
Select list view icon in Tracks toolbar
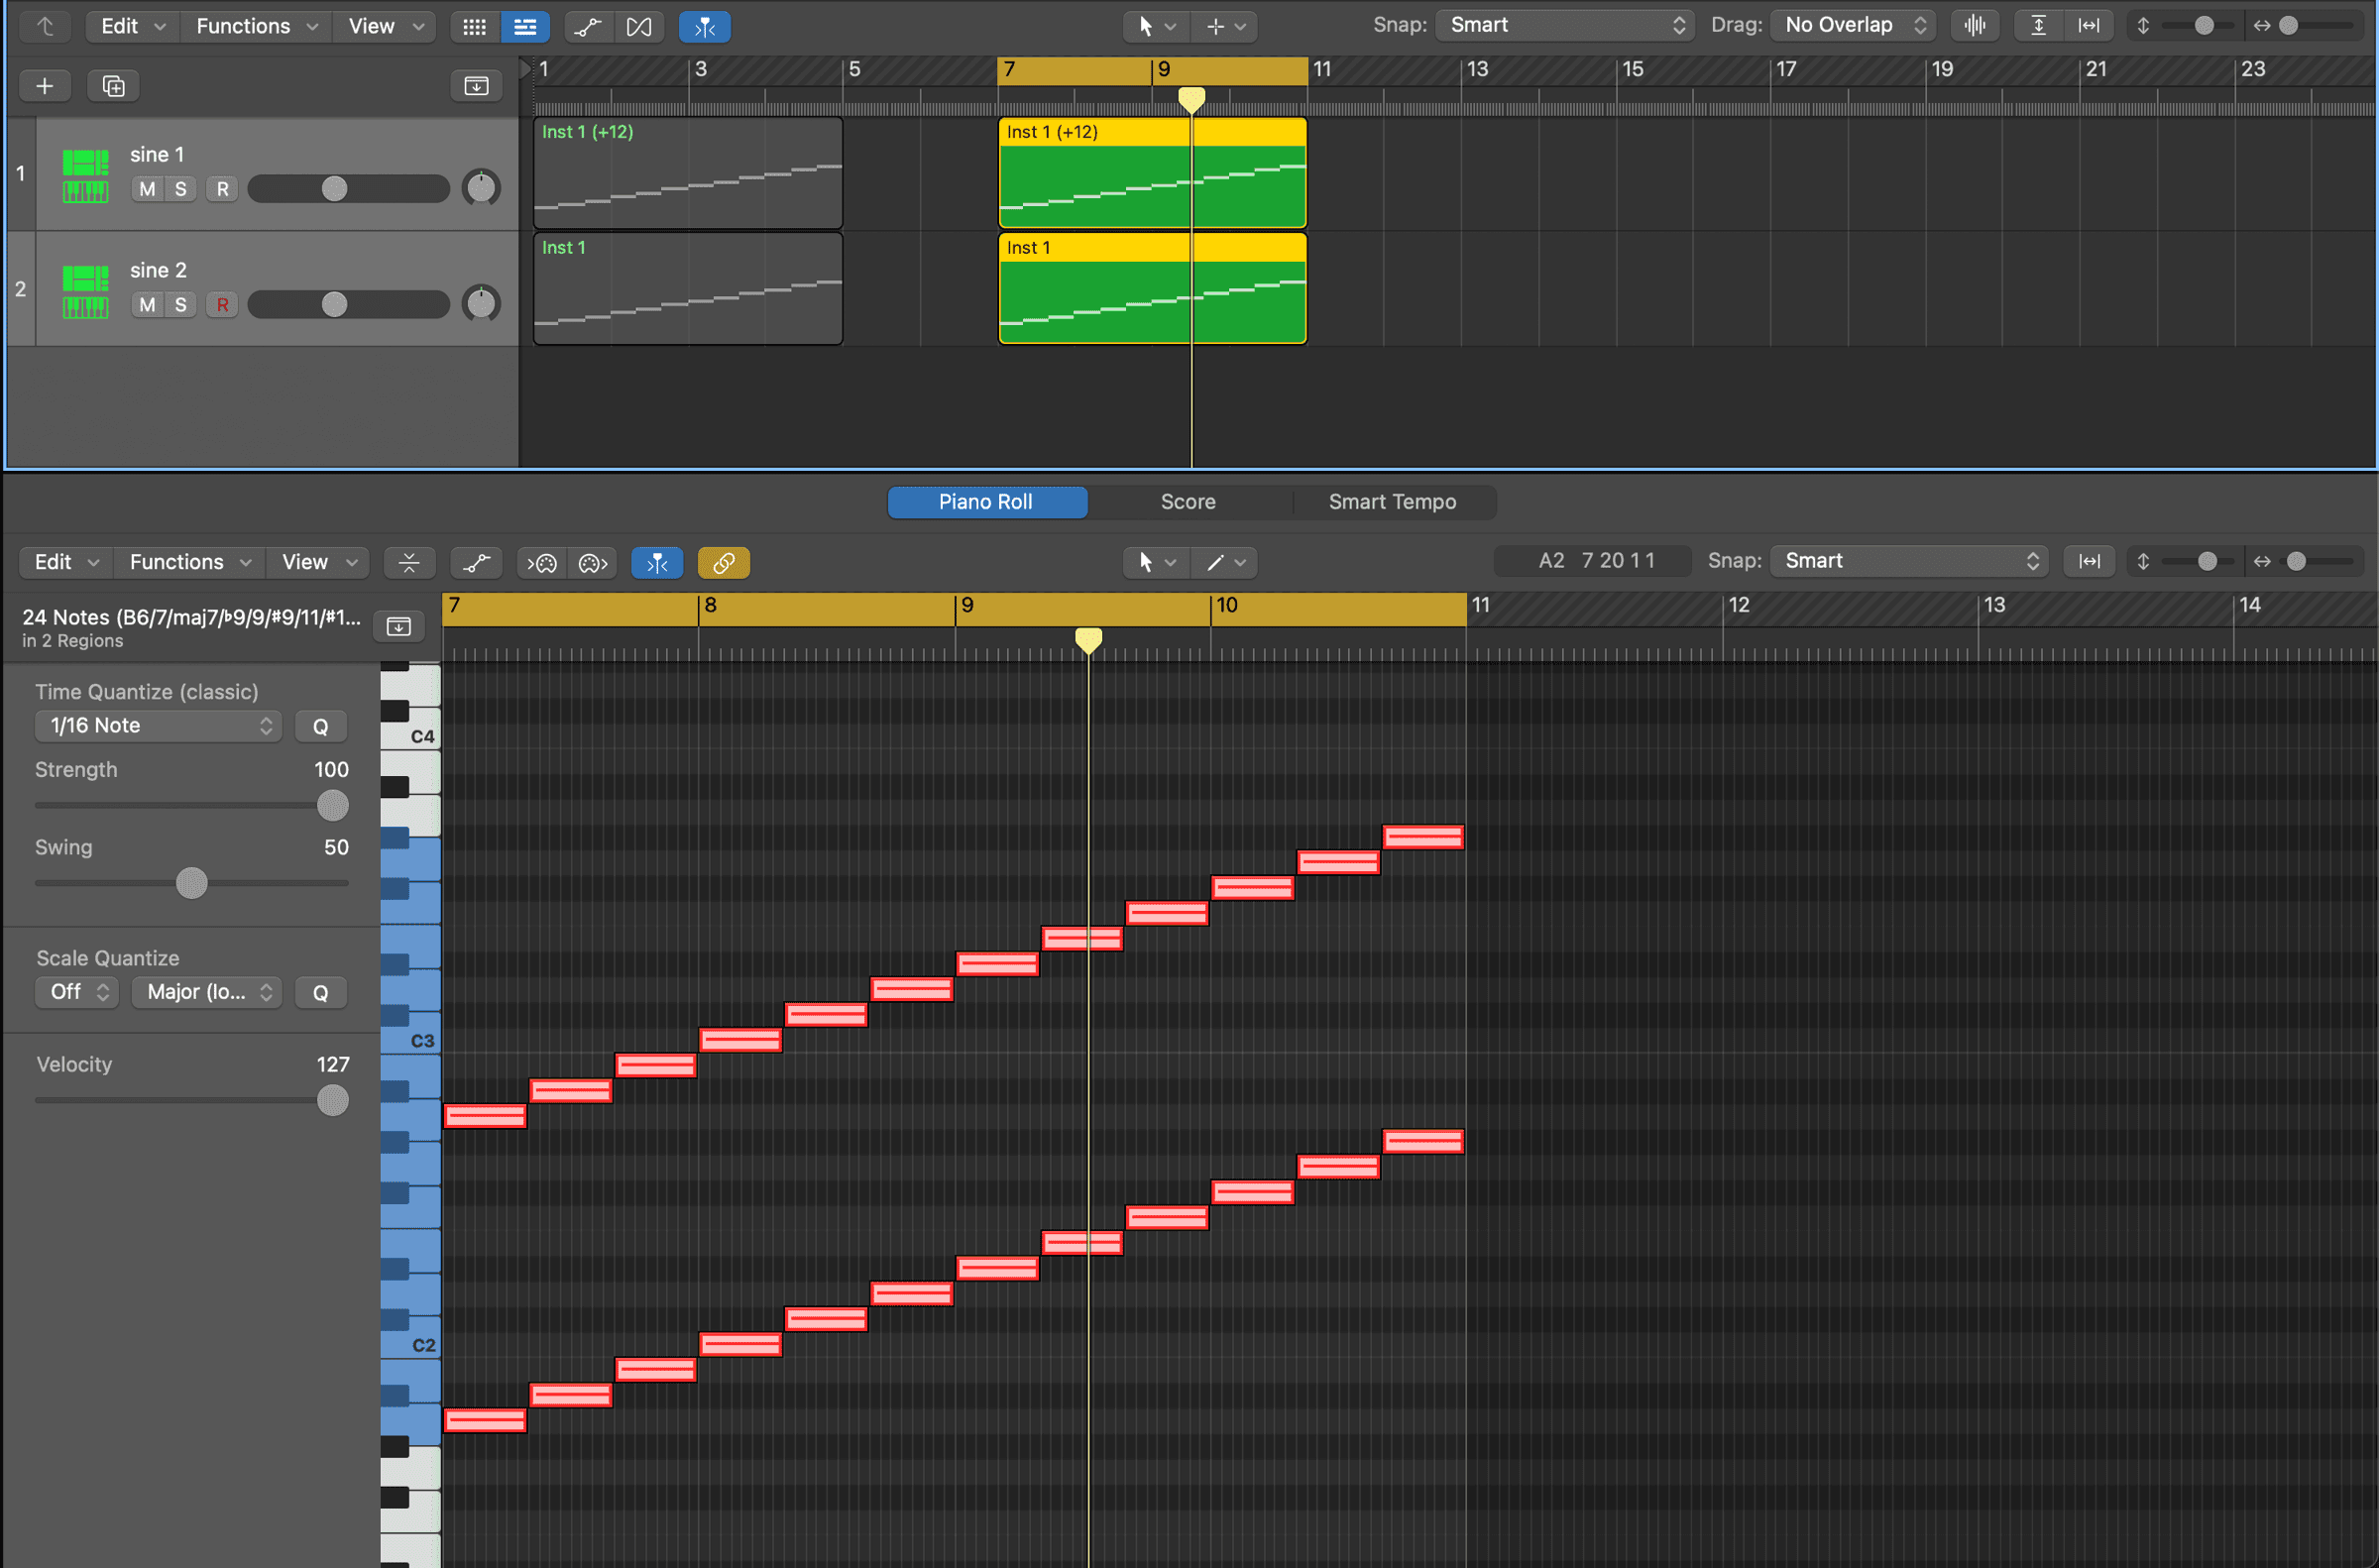525,27
